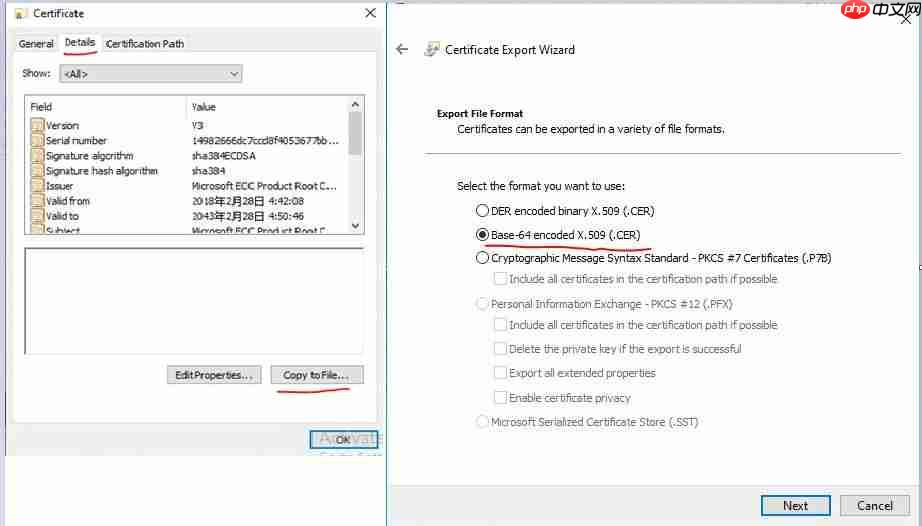Switch to the General tab
Viewport: 922px width, 526px height.
click(x=36, y=44)
